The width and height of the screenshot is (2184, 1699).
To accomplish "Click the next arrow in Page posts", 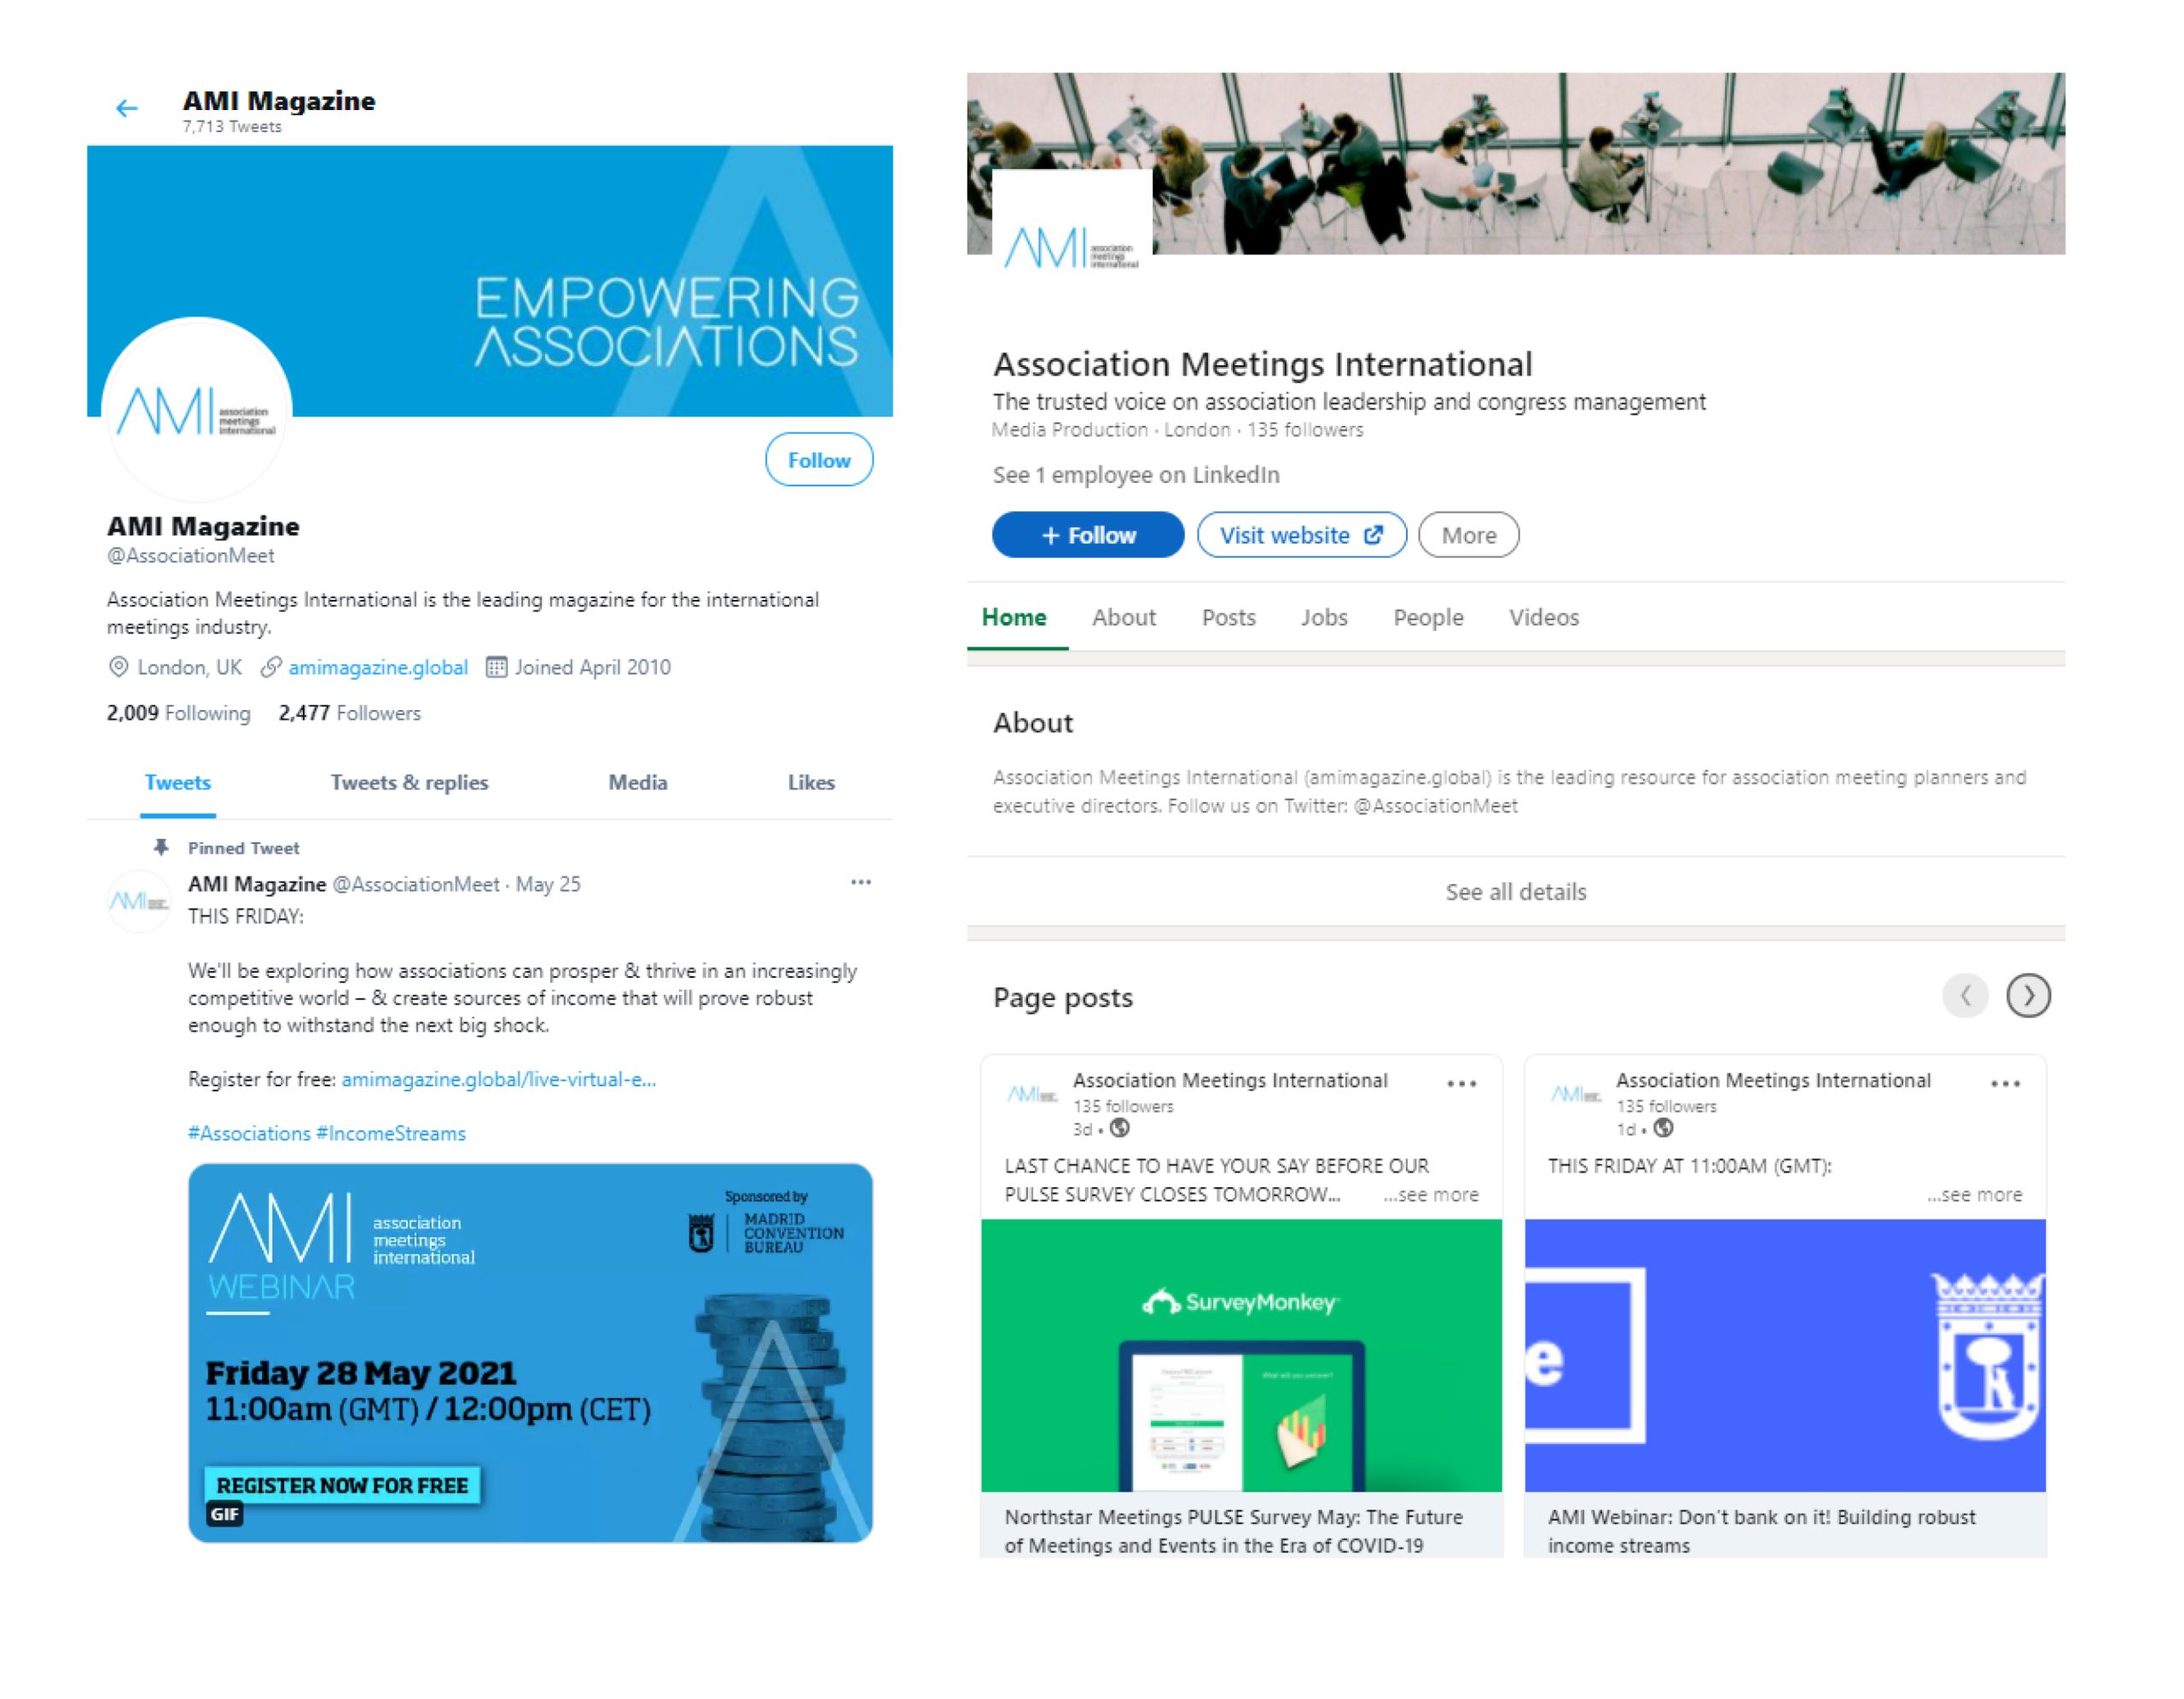I will (x=2028, y=996).
